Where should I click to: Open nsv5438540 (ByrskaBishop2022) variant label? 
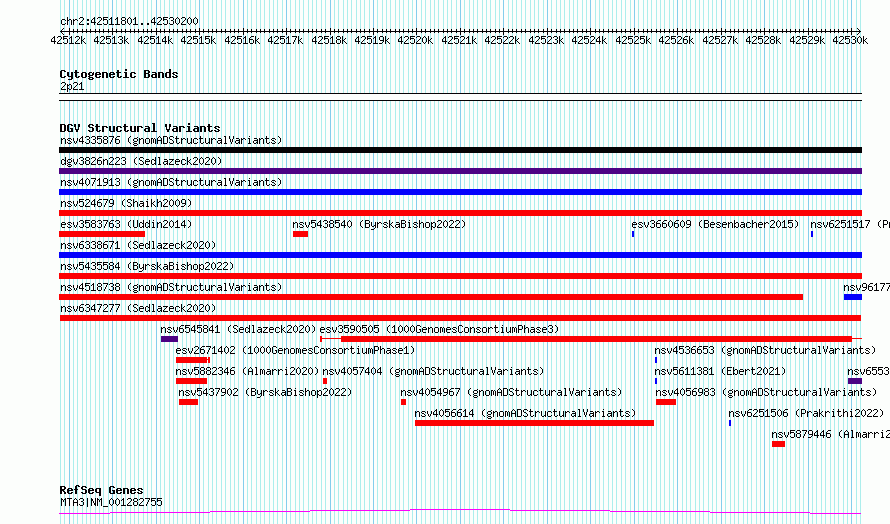tap(379, 224)
